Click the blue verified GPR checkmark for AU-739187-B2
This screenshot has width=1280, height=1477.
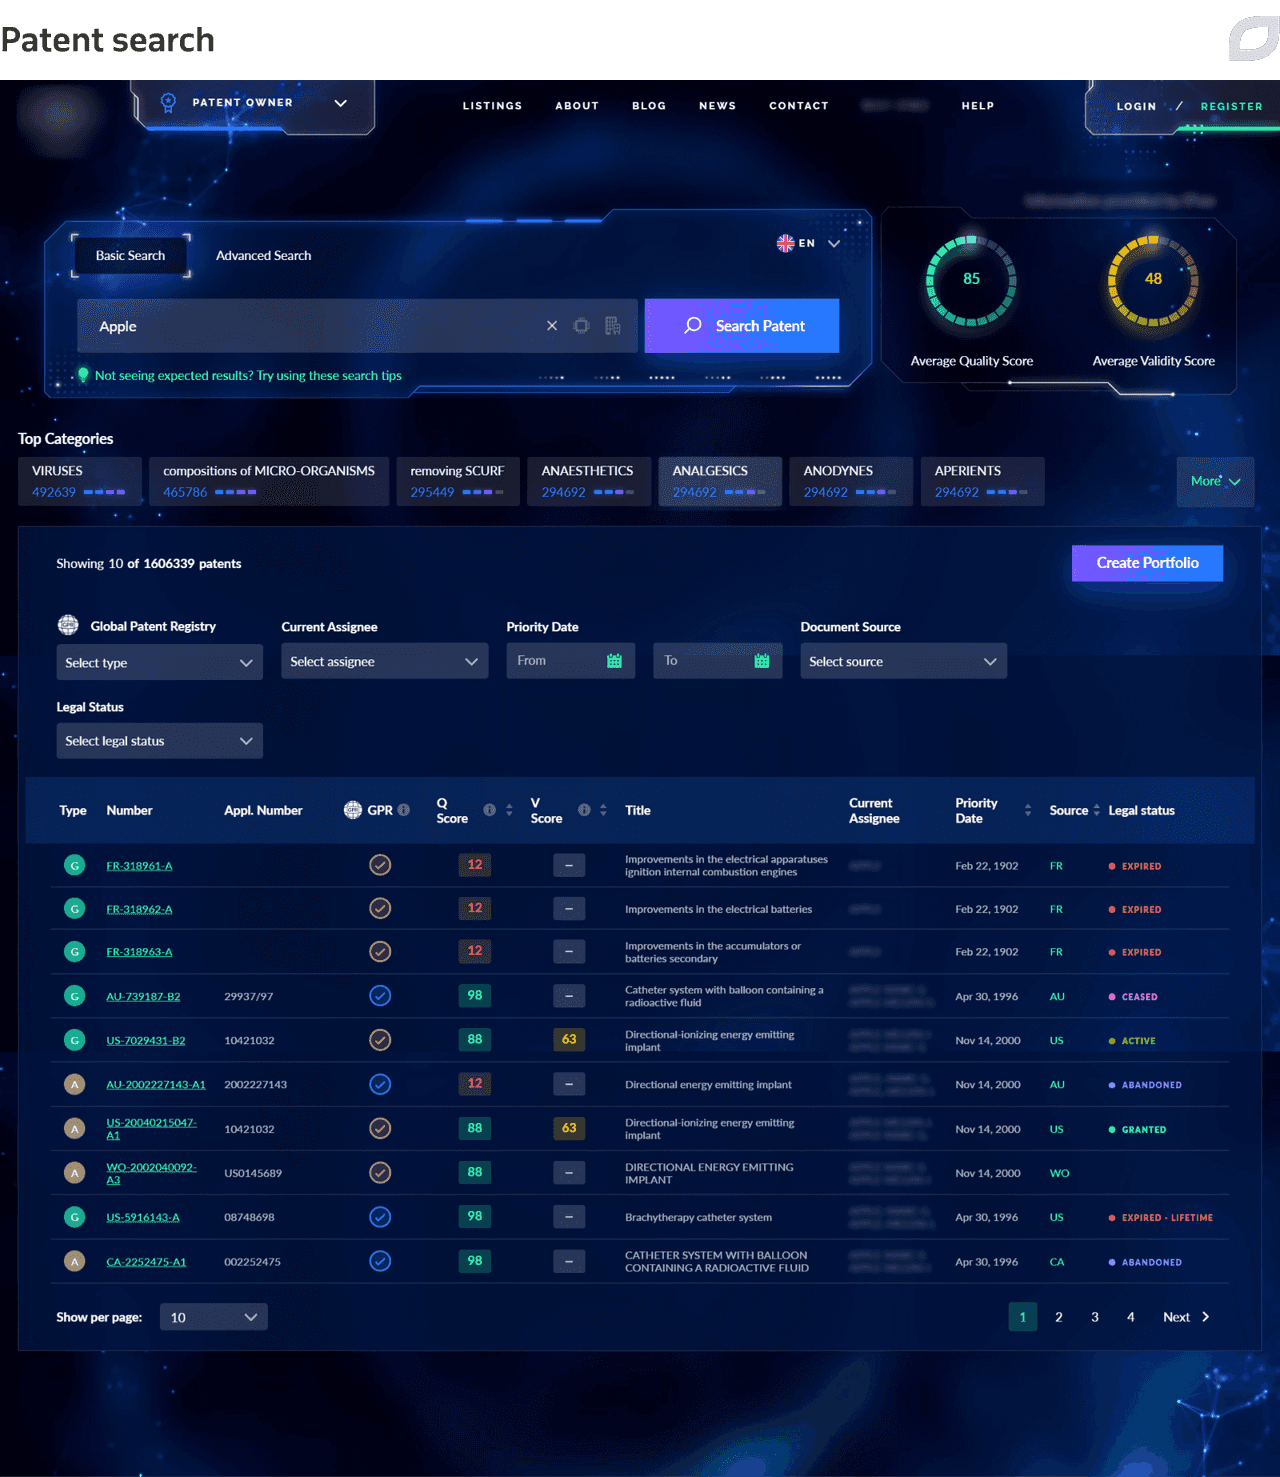(380, 996)
